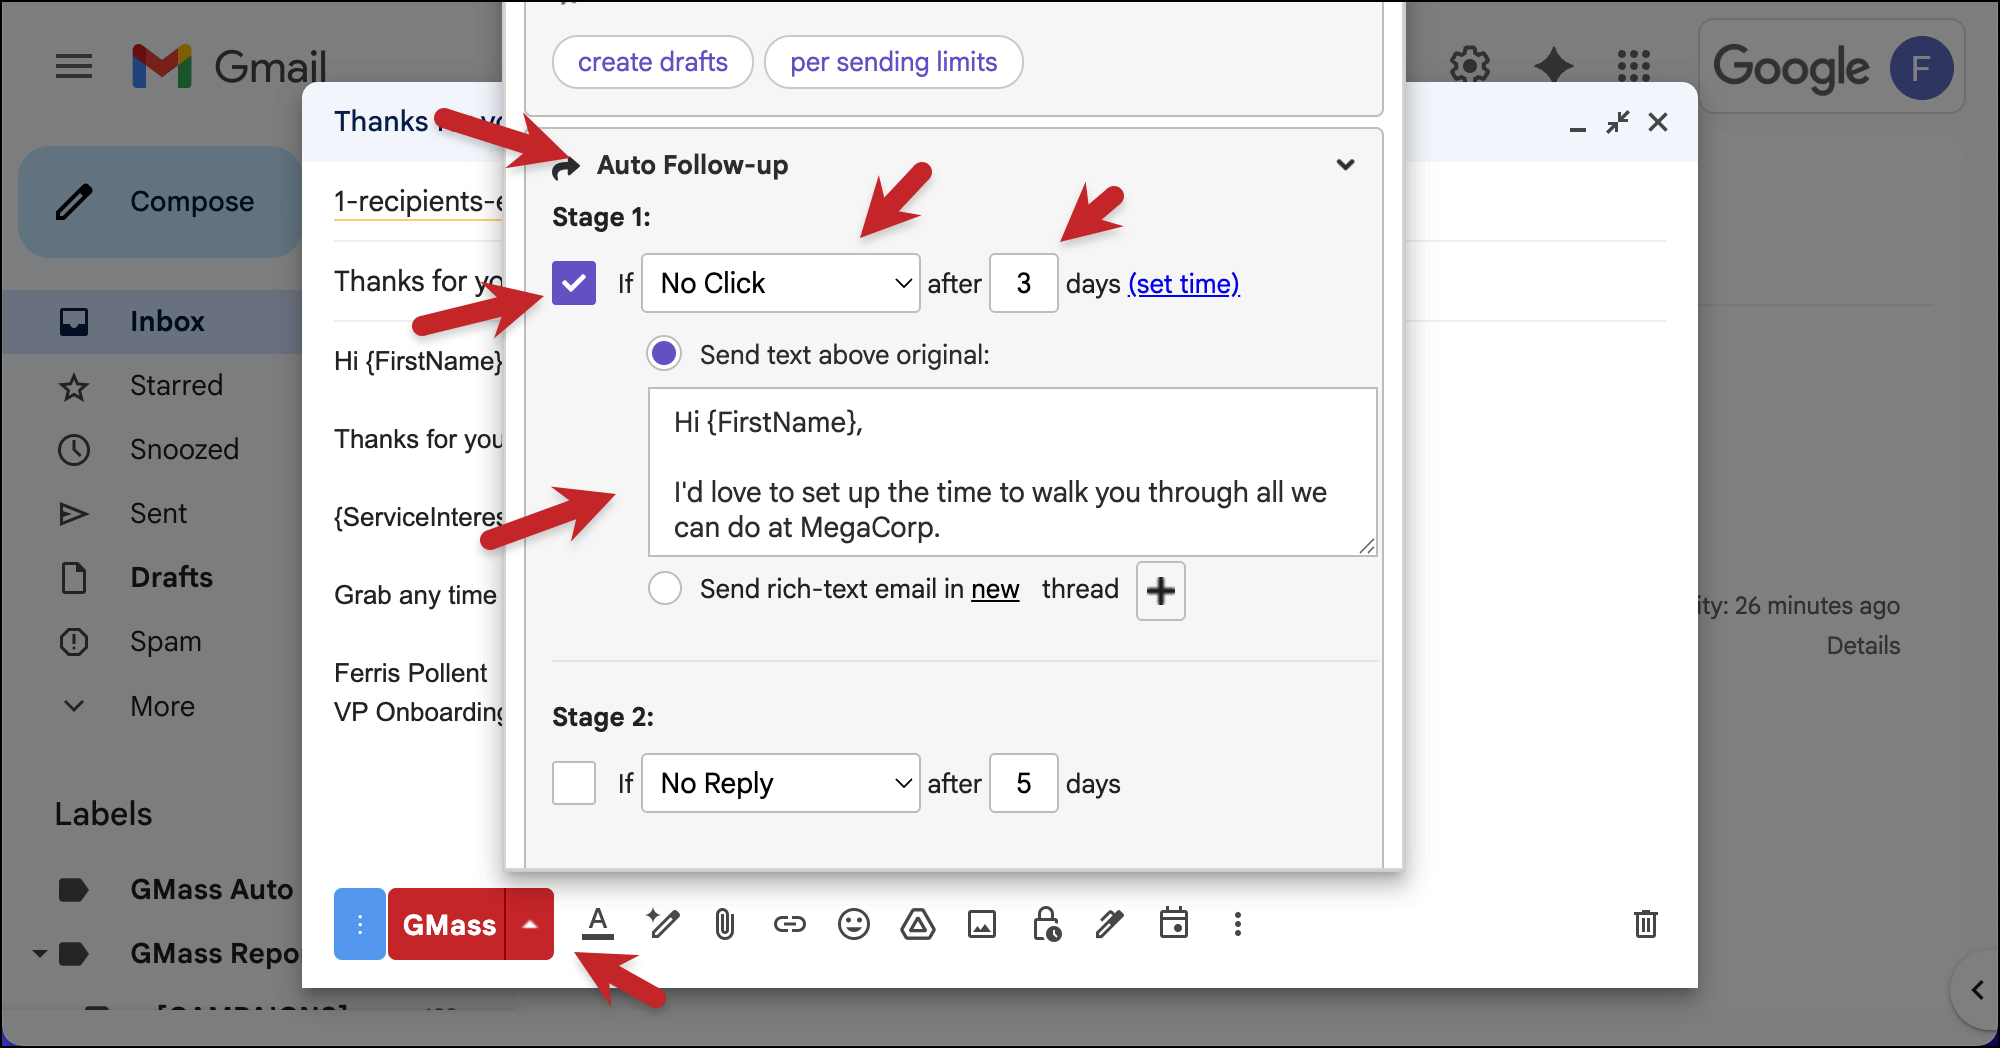This screenshot has height=1048, width=2000.
Task: Select the rich-text email in new thread option
Action: click(664, 589)
